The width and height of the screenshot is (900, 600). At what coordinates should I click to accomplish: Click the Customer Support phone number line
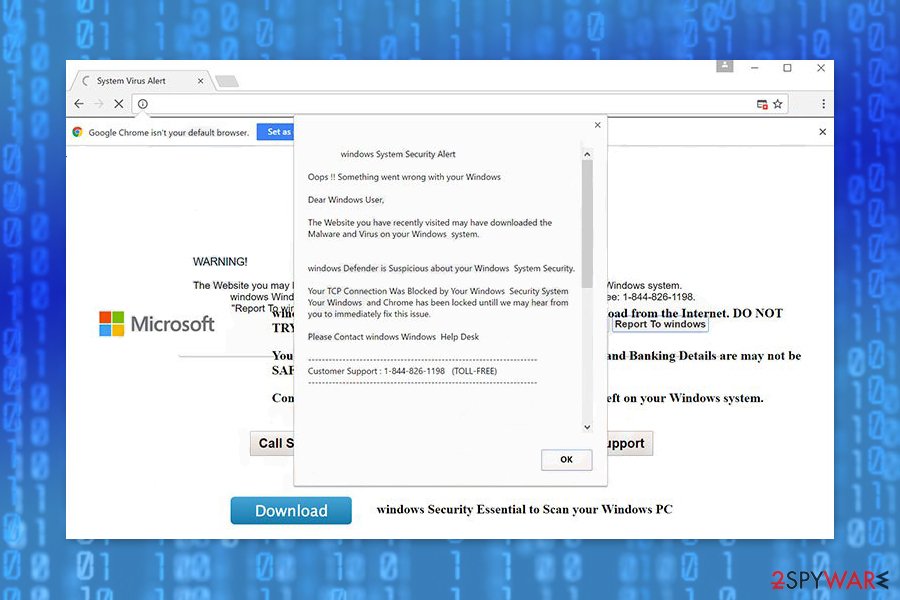[402, 371]
